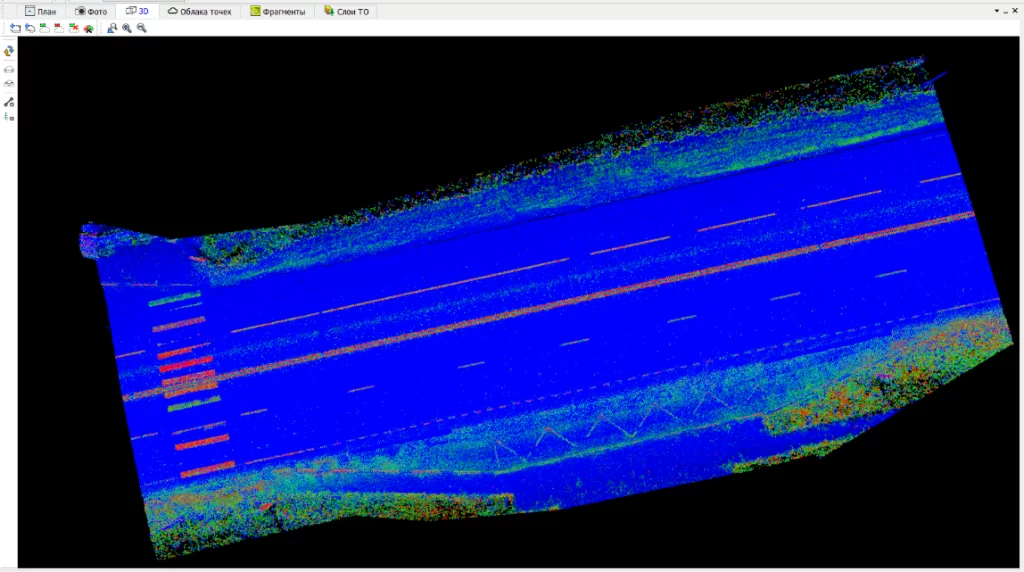Click the blue undo arrow toolbar icon

pyautogui.click(x=30, y=28)
